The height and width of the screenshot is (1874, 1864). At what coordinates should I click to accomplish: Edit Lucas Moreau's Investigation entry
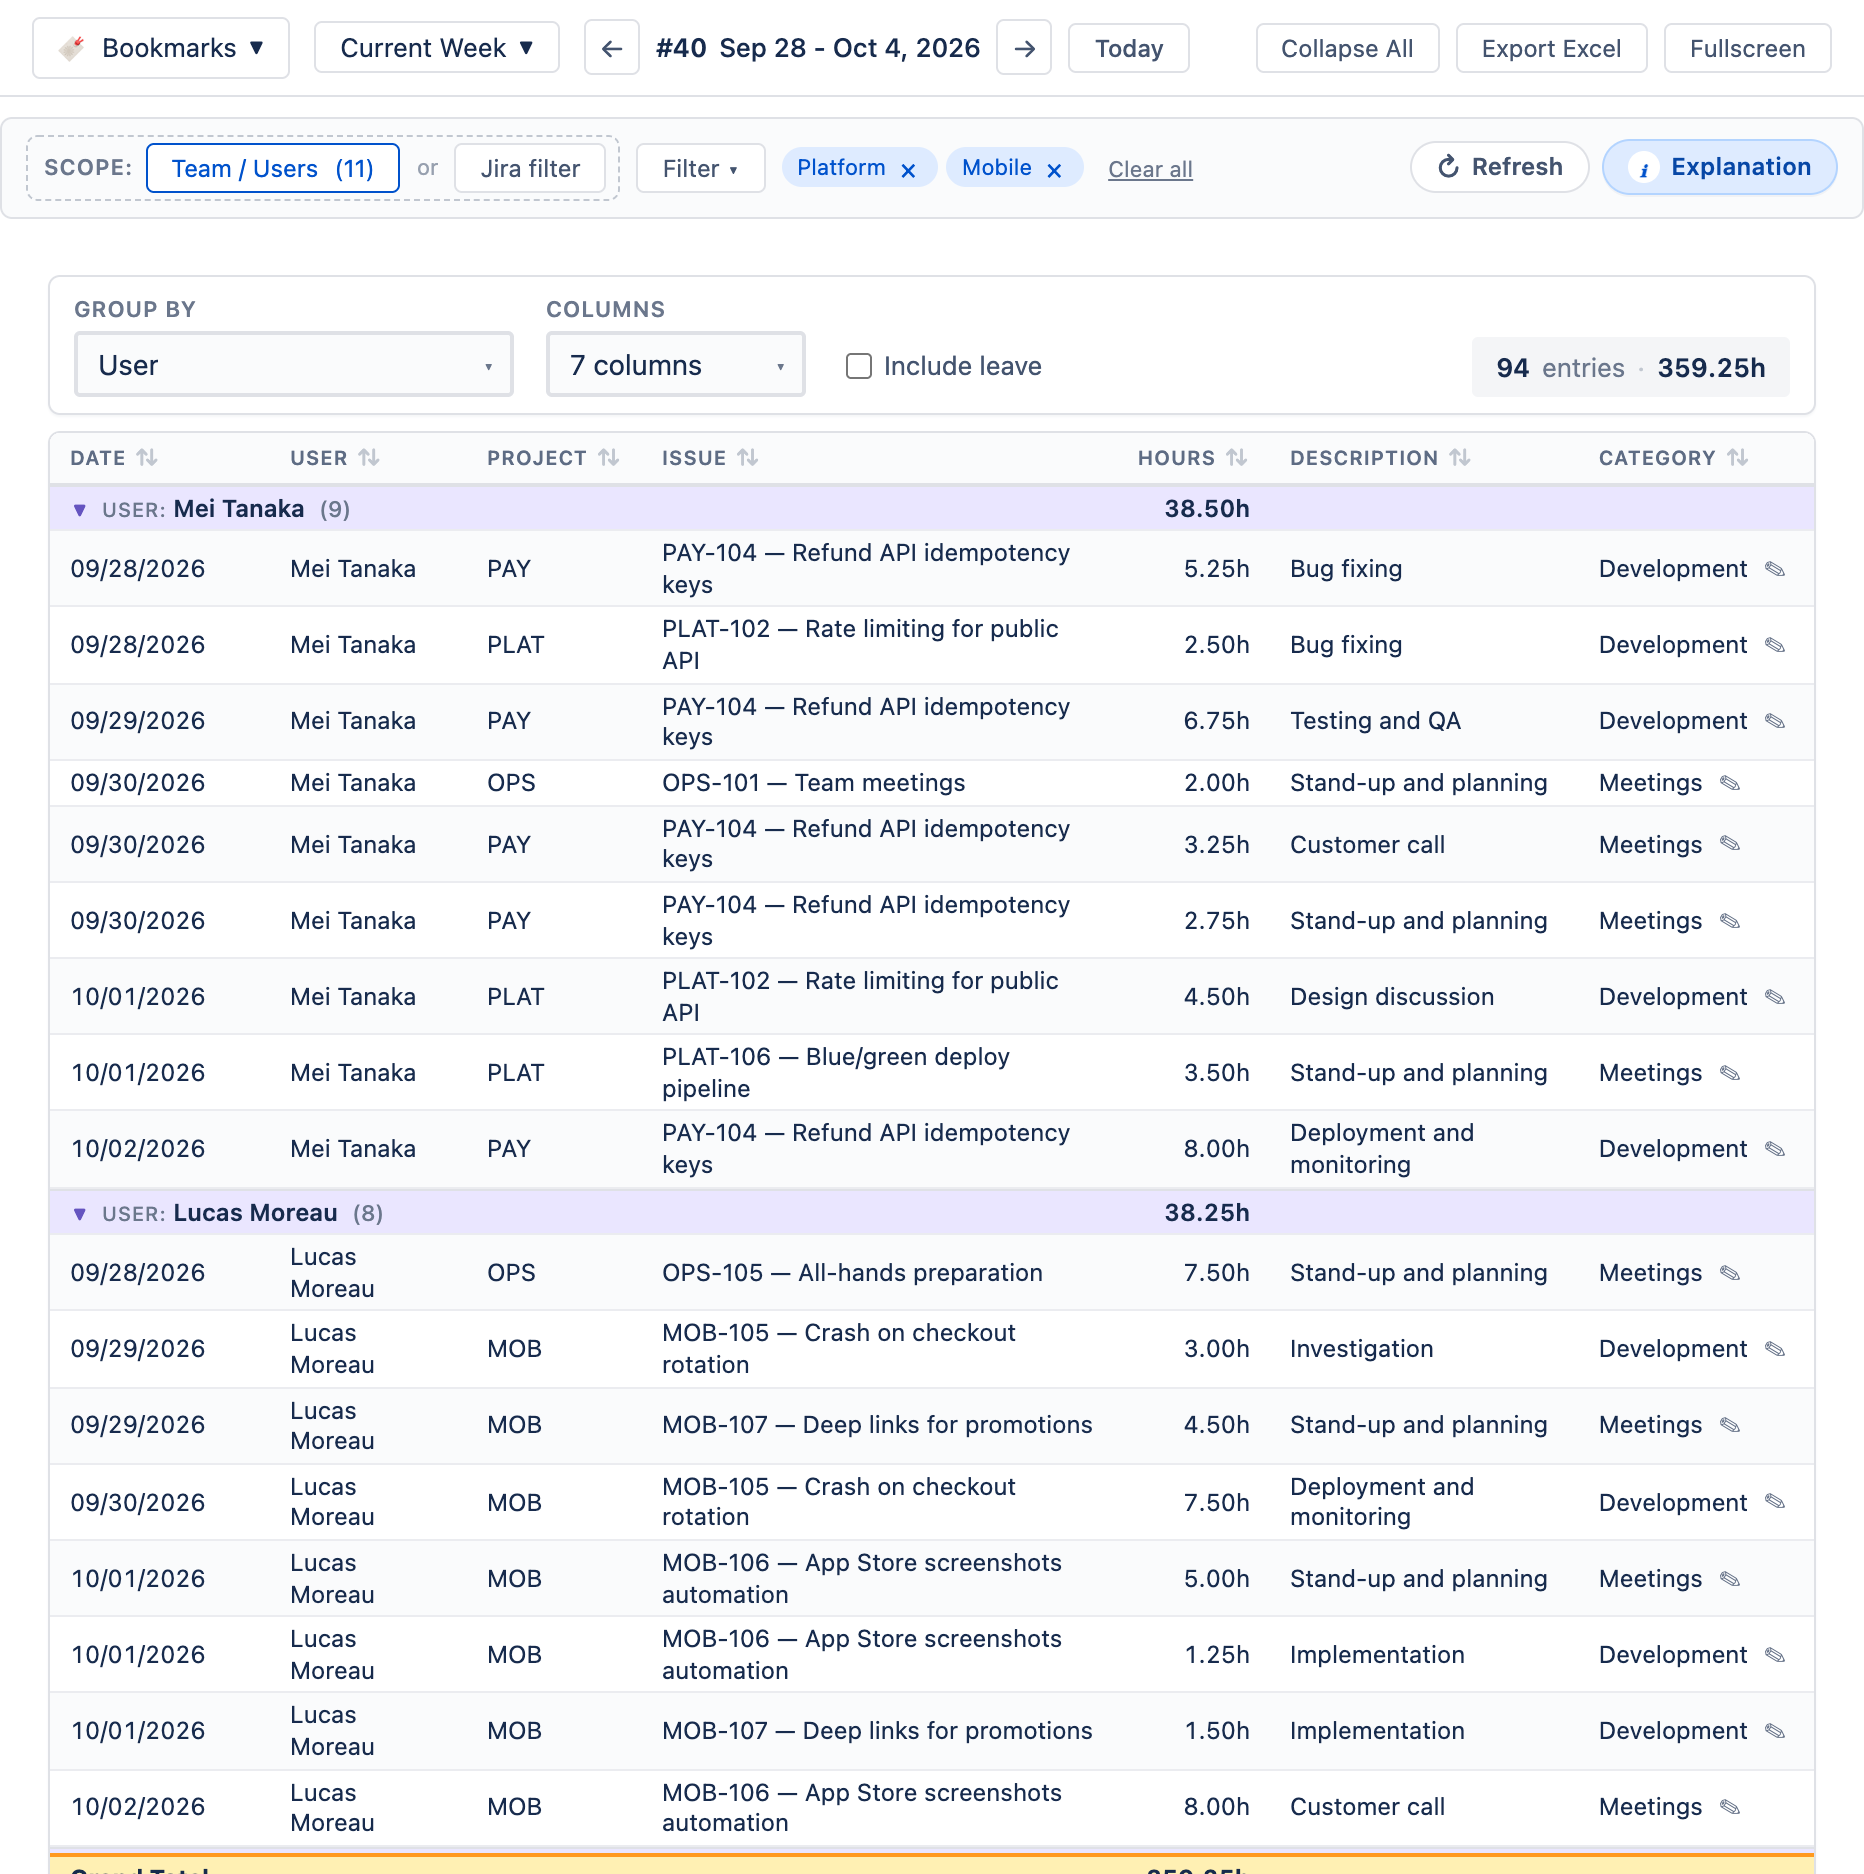(x=1775, y=1349)
